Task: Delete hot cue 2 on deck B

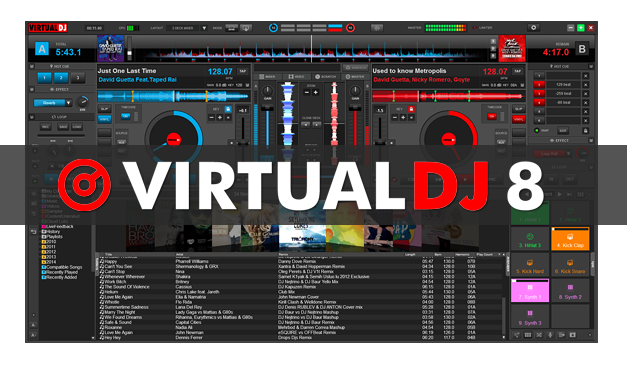Action: pos(585,85)
